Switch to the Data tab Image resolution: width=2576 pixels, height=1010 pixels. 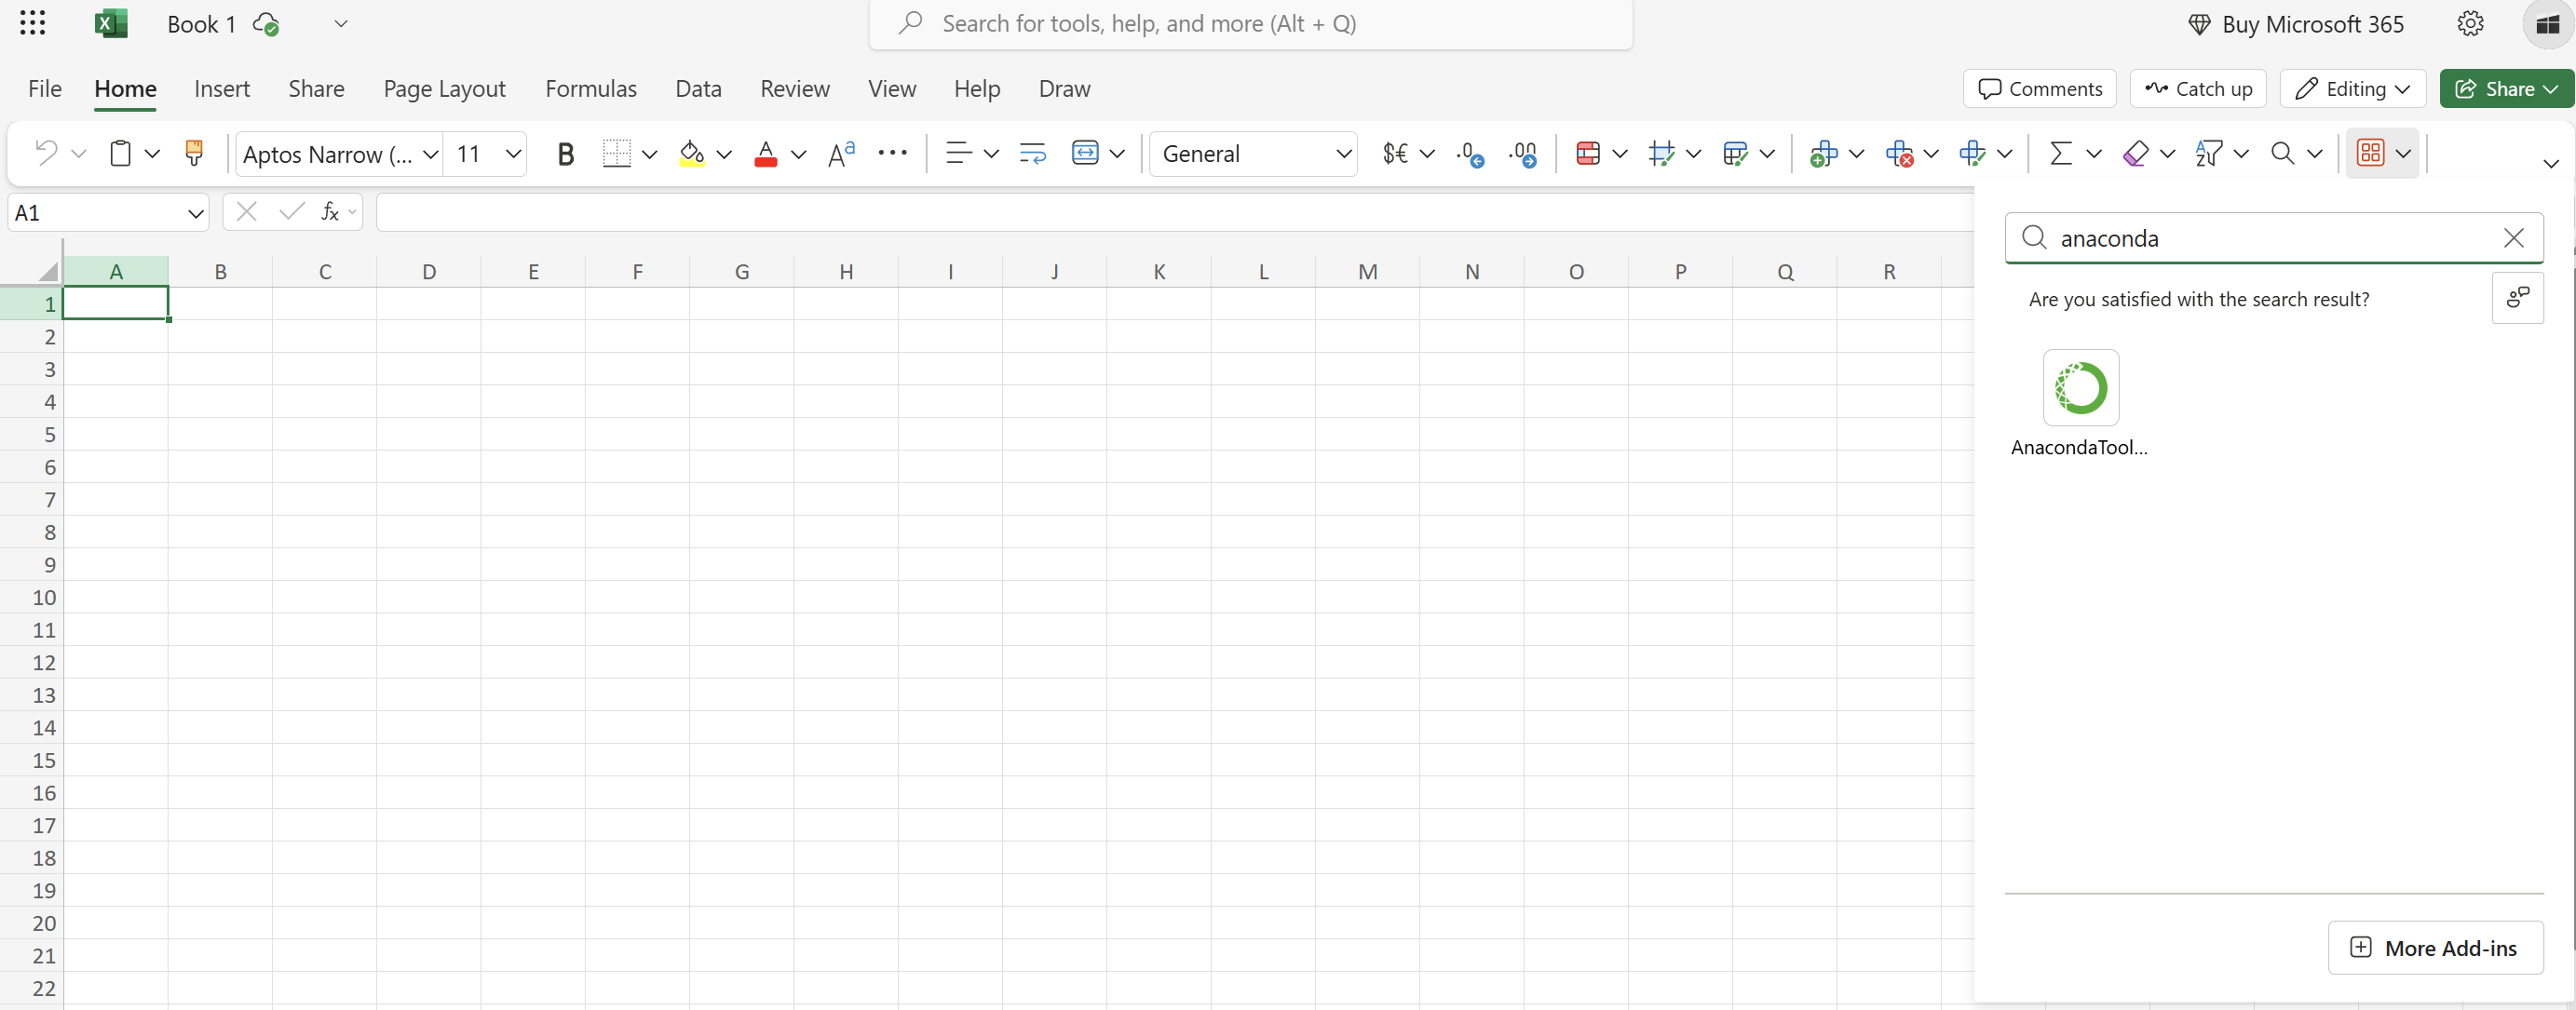point(698,88)
